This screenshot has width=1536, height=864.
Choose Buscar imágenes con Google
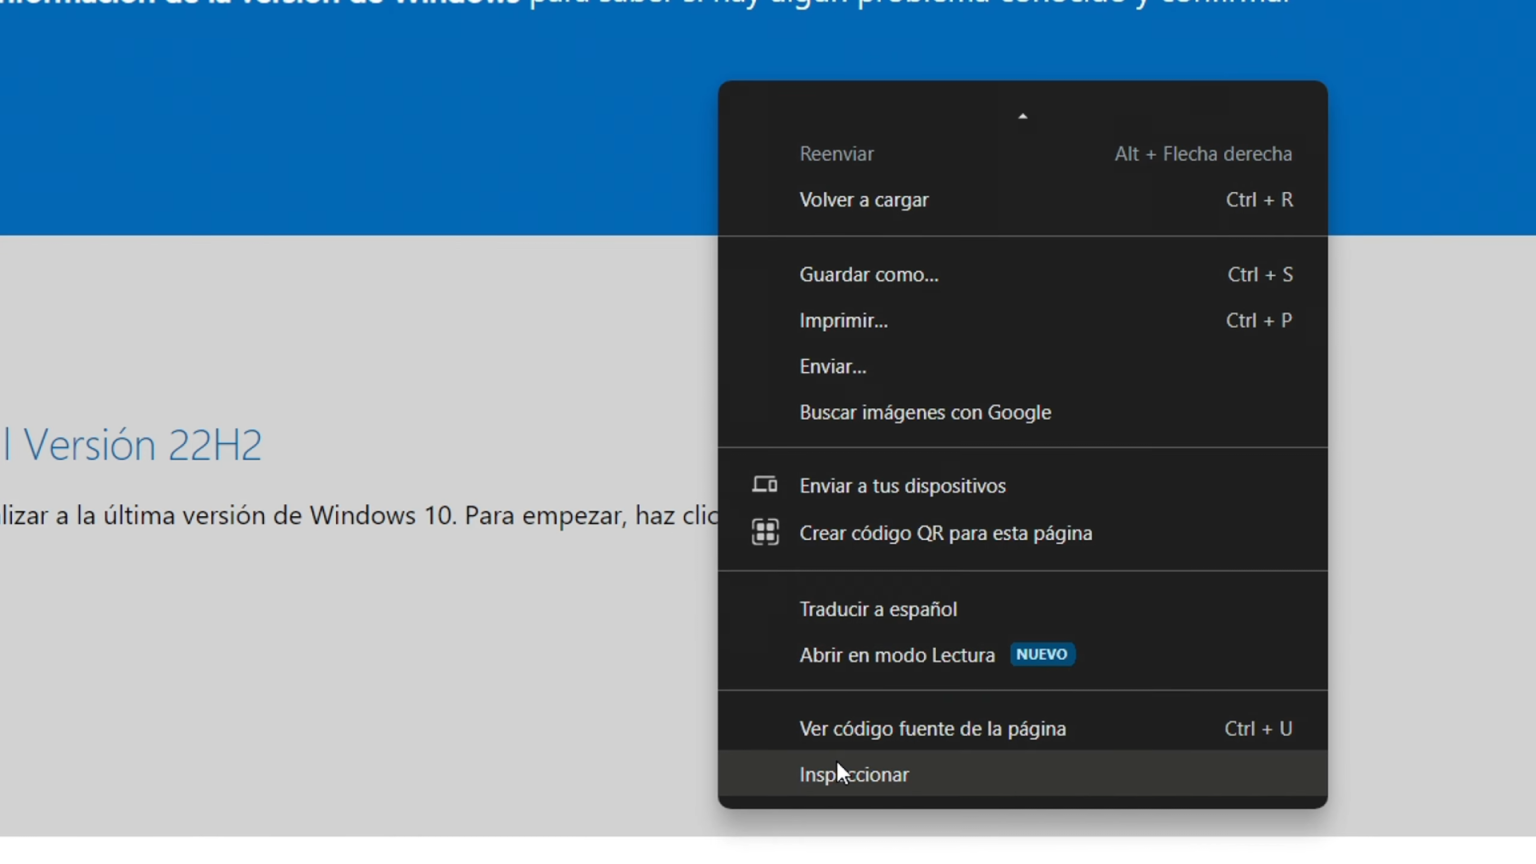click(924, 412)
